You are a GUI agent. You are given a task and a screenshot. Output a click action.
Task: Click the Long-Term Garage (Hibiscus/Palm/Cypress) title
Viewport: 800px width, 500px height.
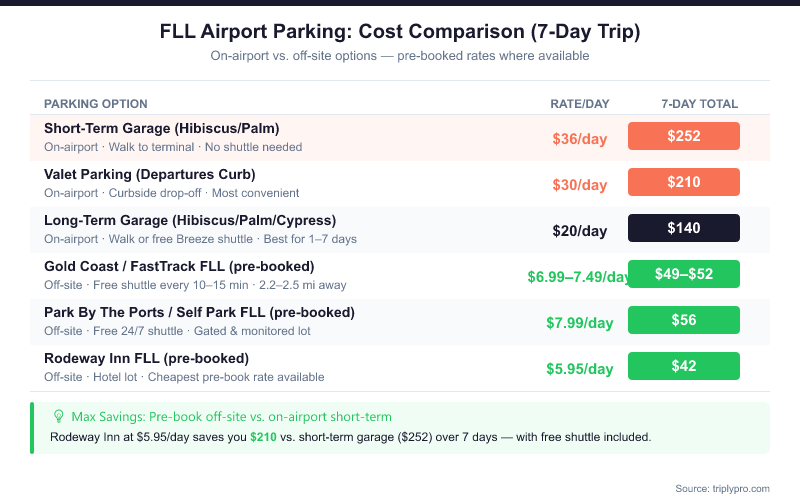pos(190,220)
